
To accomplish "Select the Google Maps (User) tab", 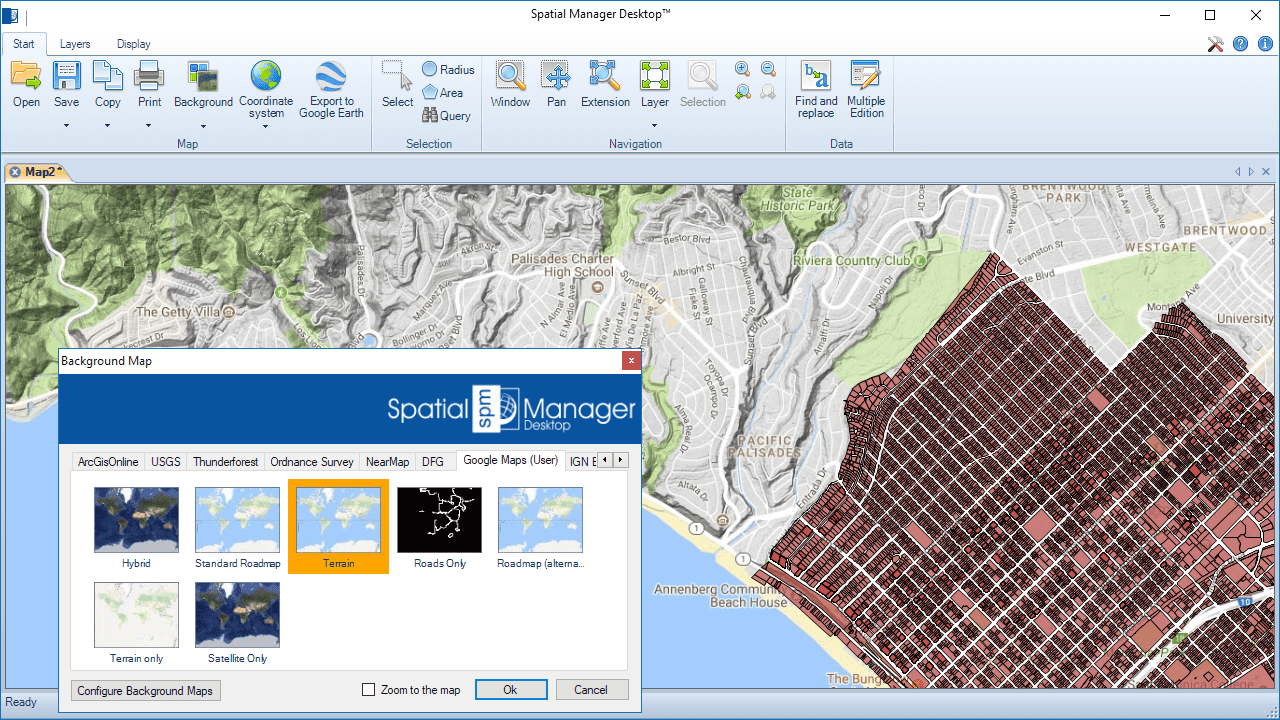I will coord(511,460).
